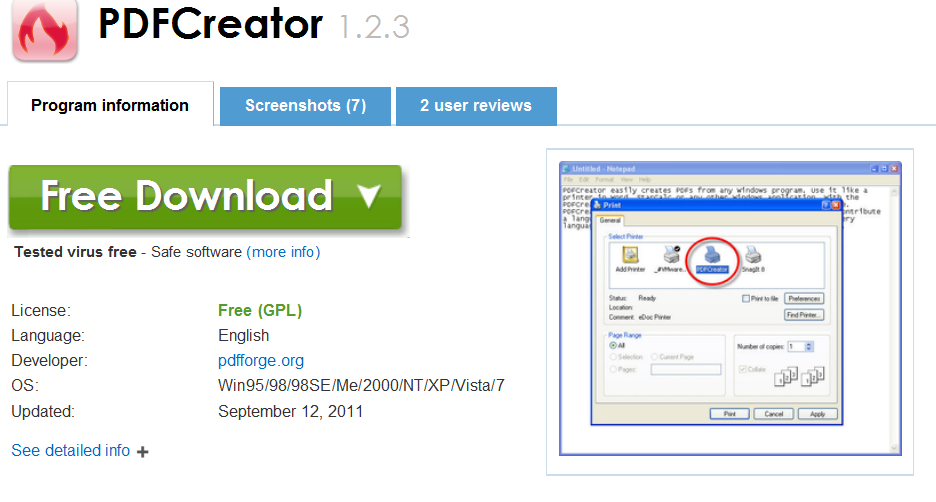Click the License: label
Viewport: 936px width, 502px height.
(41, 310)
